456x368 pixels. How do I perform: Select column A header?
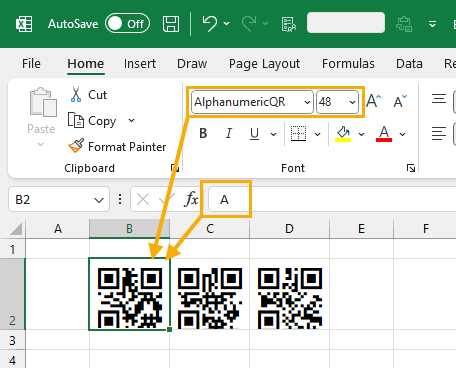(58, 229)
